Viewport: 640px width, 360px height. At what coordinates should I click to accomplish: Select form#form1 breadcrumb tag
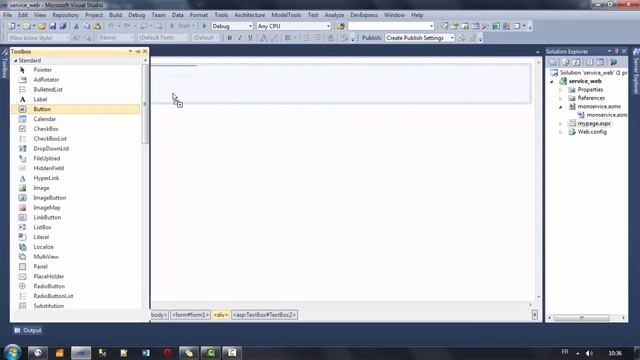click(x=190, y=315)
